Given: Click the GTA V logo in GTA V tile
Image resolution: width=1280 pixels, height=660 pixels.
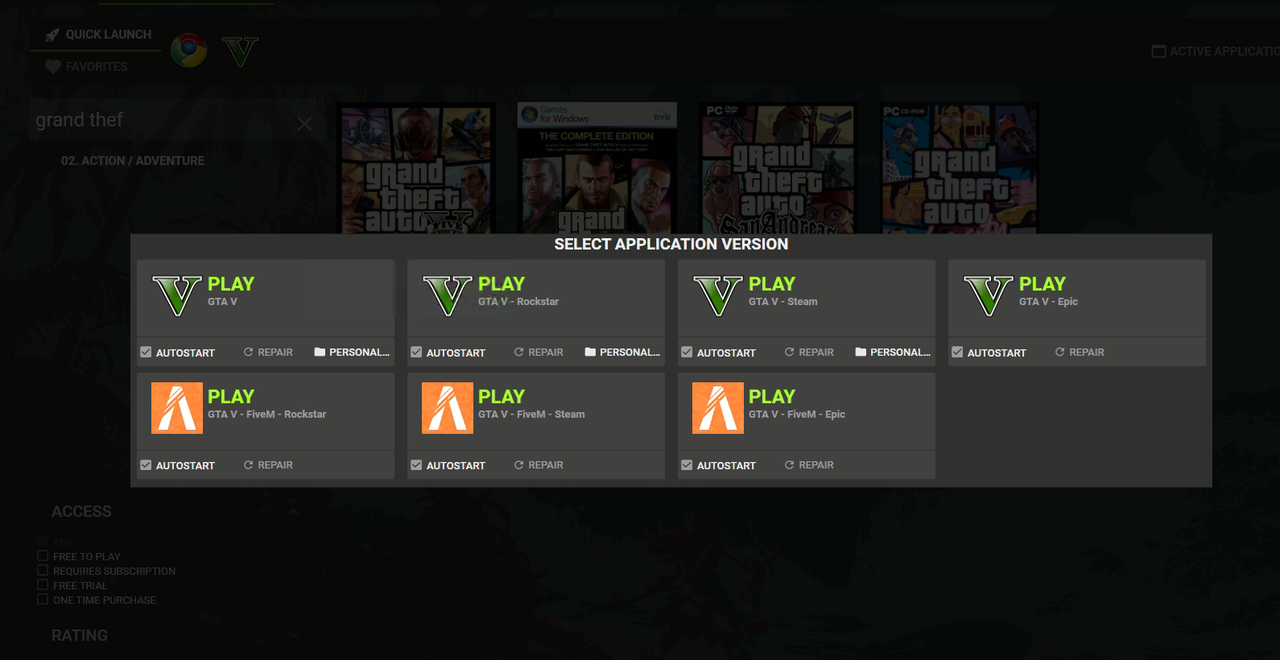Looking at the screenshot, I should 177,296.
